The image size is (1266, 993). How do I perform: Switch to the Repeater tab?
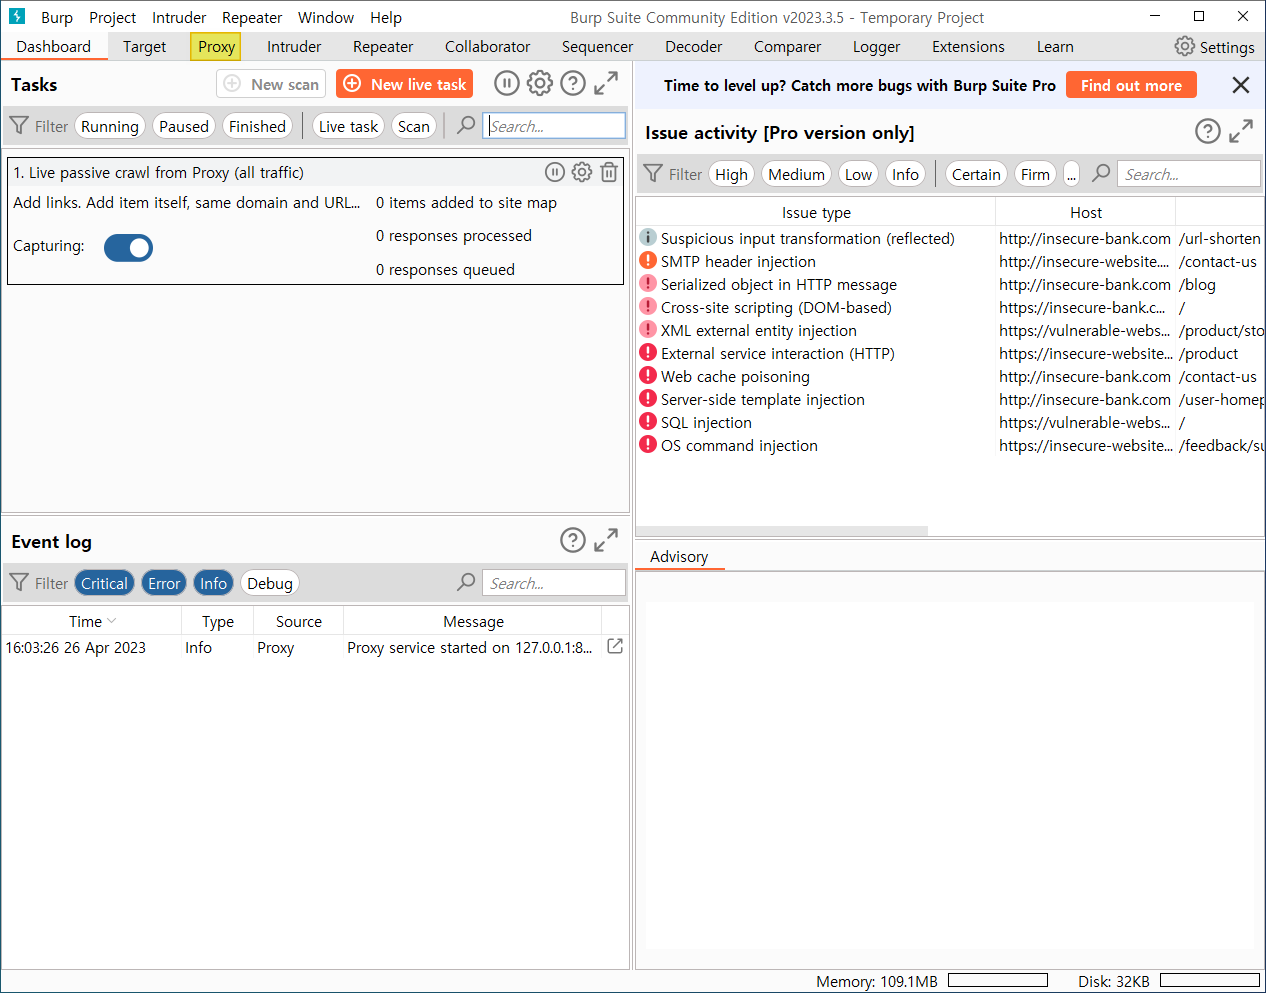tap(383, 46)
